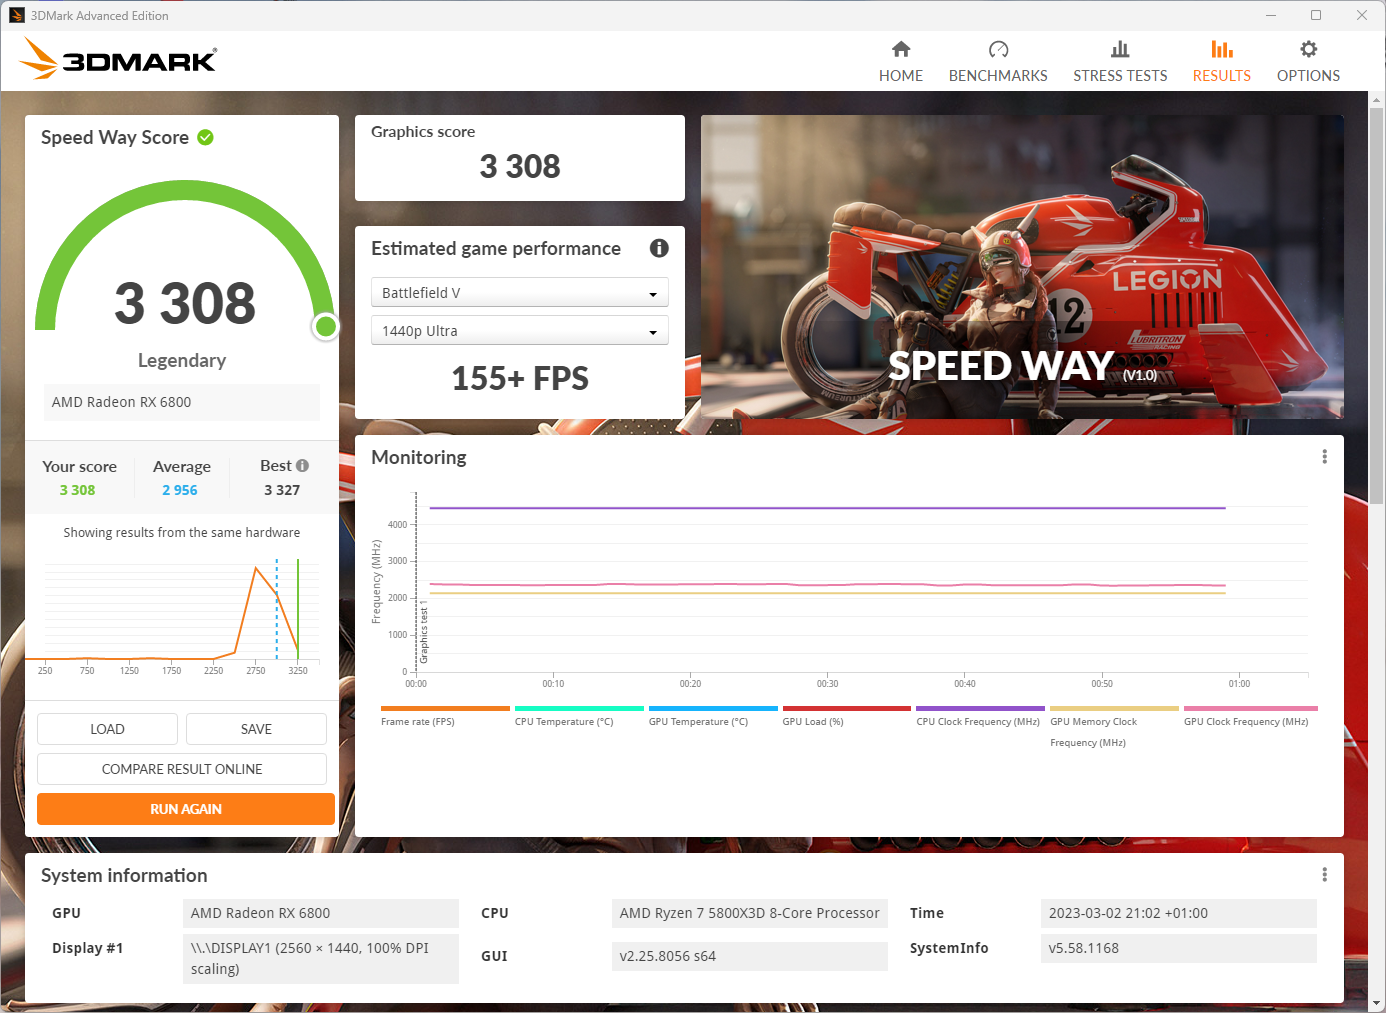Switch to the Benchmarks tab
Screen dimensions: 1386x1013
(998, 62)
